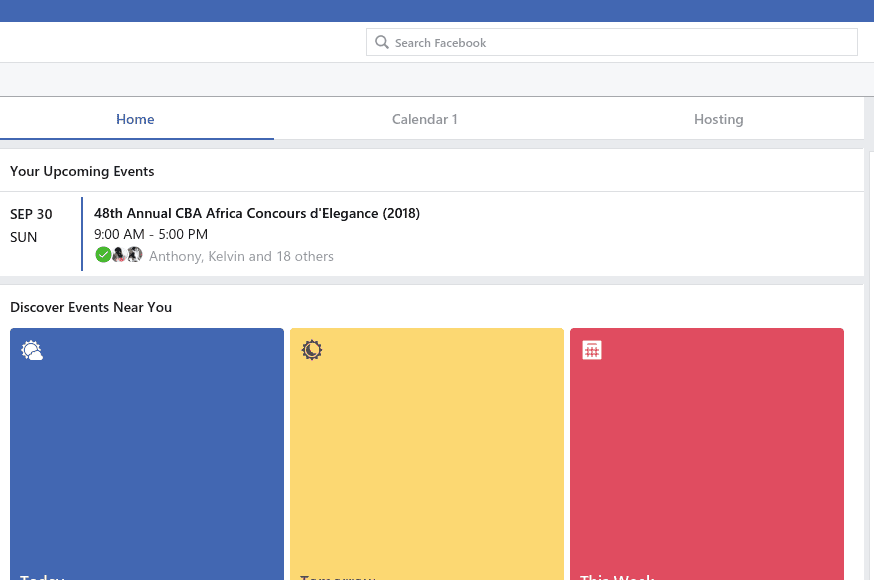Click the SEP 30 date label

point(31,215)
